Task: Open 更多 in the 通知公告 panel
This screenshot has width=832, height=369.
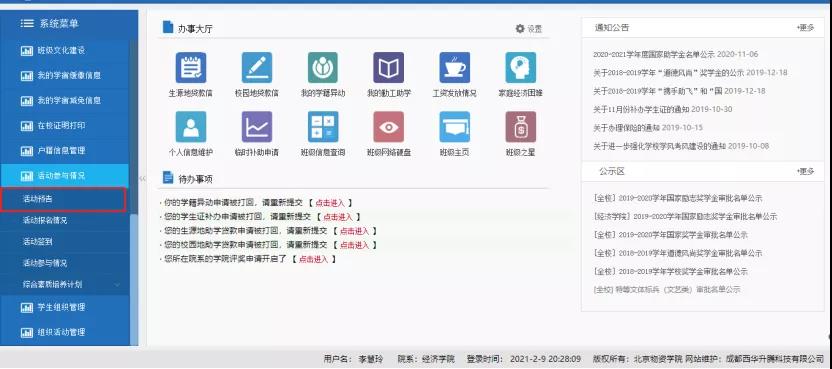Action: coord(805,28)
